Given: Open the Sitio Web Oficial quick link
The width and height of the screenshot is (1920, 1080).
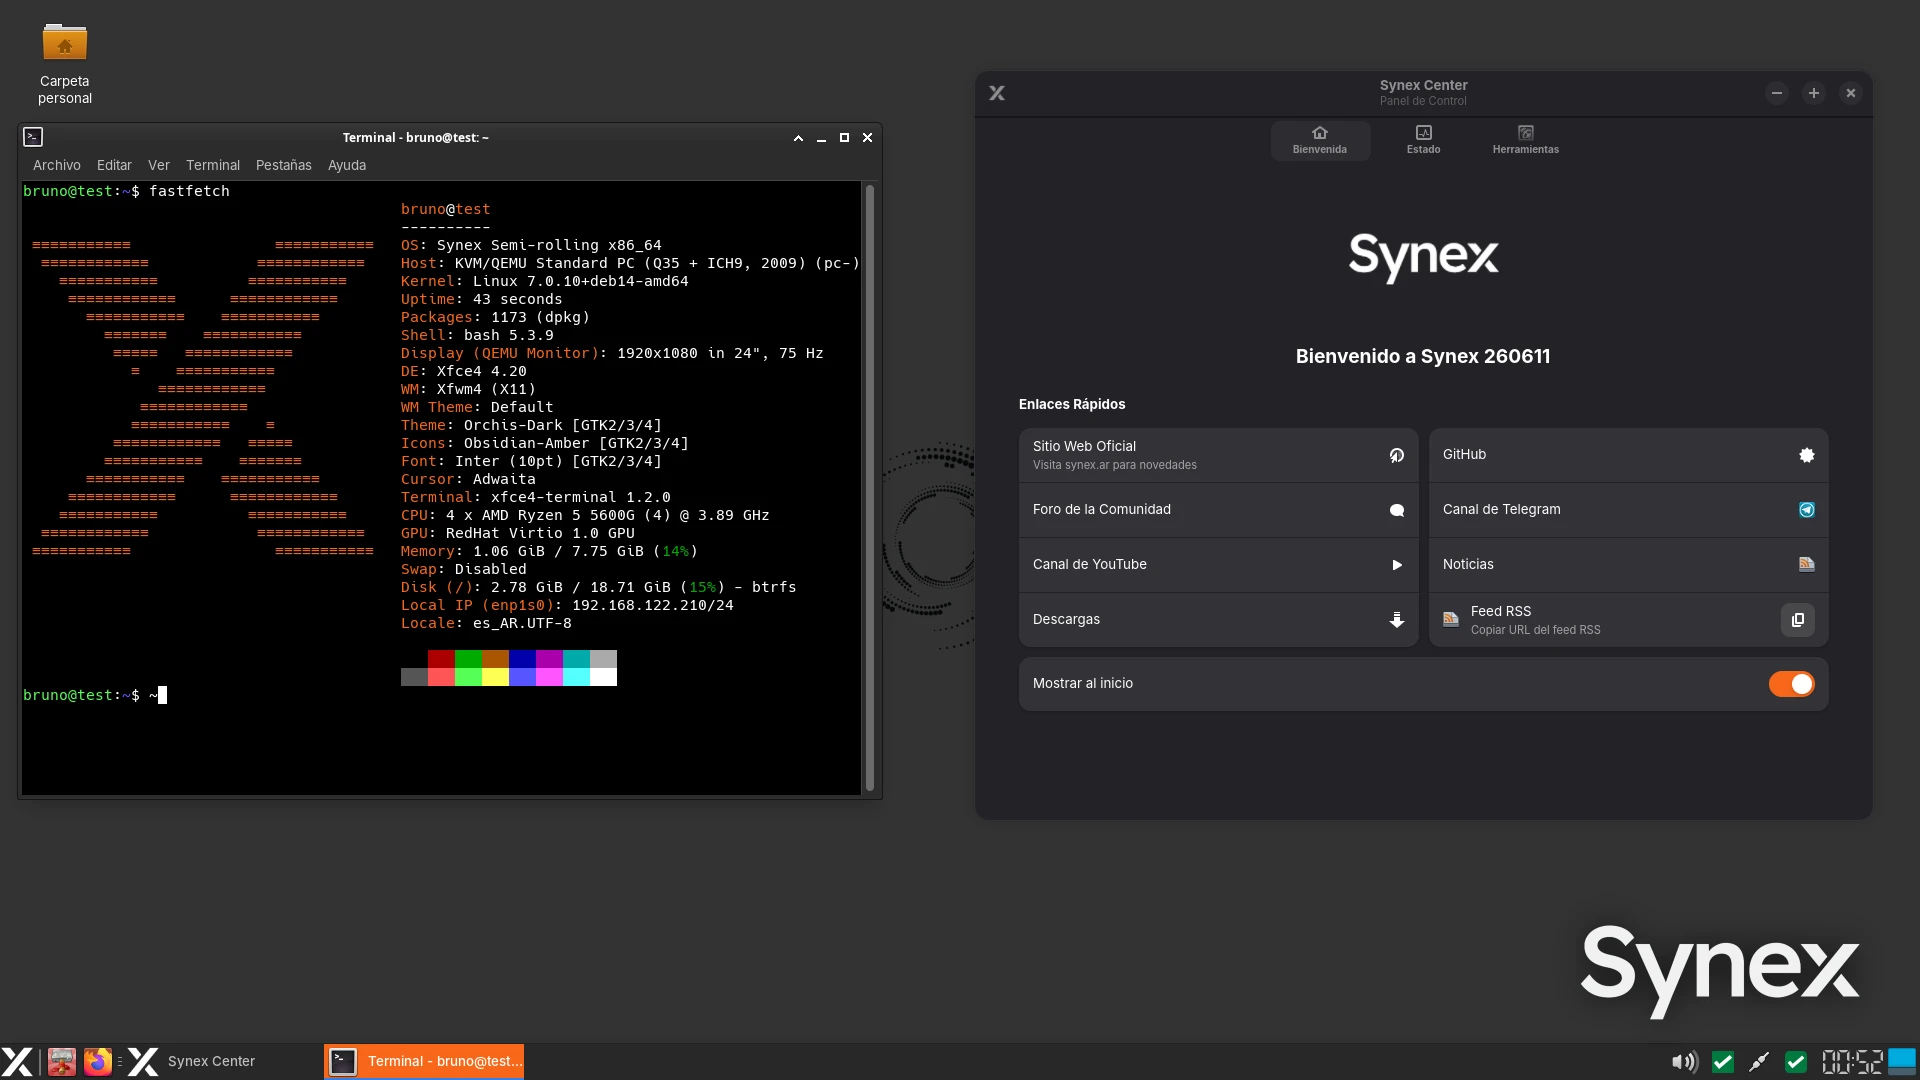Looking at the screenshot, I should pyautogui.click(x=1218, y=455).
